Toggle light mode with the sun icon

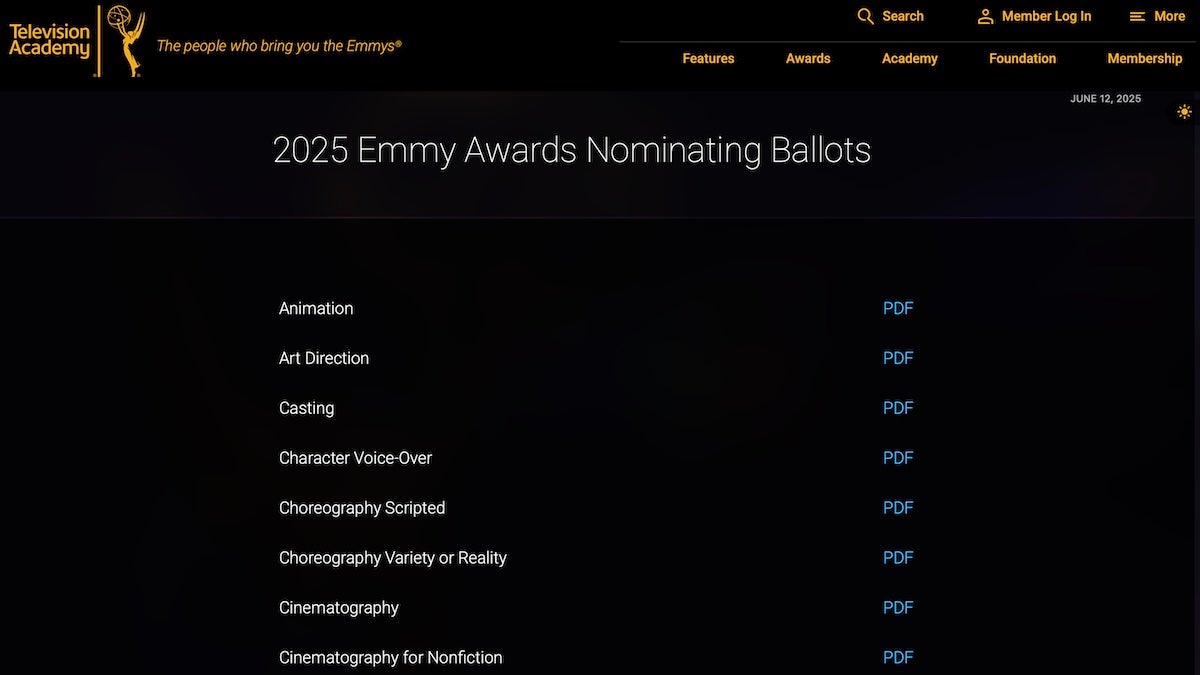(x=1185, y=112)
